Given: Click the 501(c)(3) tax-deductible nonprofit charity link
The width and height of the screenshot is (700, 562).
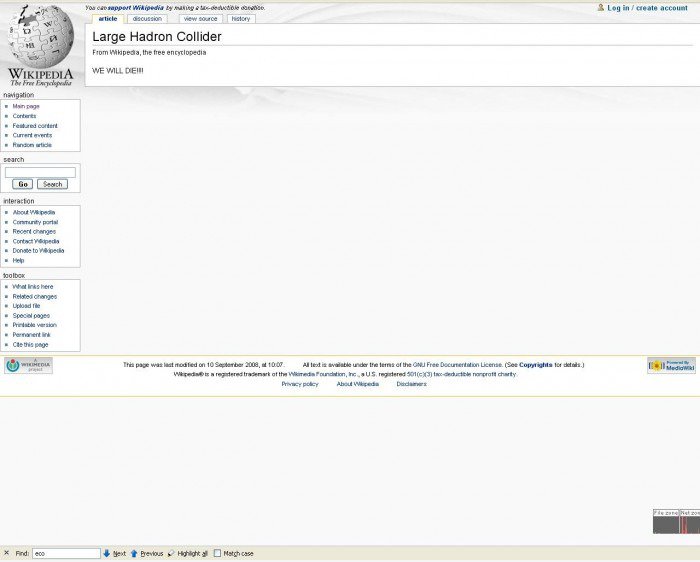Looking at the screenshot, I should (x=462, y=374).
